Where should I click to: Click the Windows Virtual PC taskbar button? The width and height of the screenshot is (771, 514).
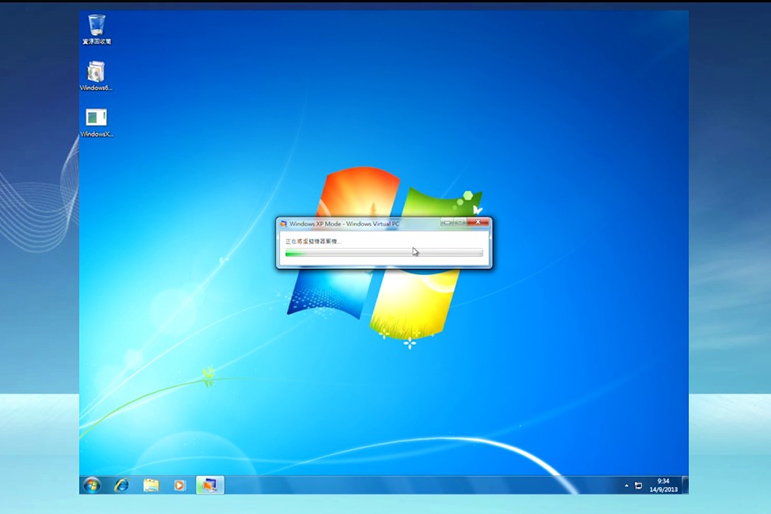(x=210, y=485)
